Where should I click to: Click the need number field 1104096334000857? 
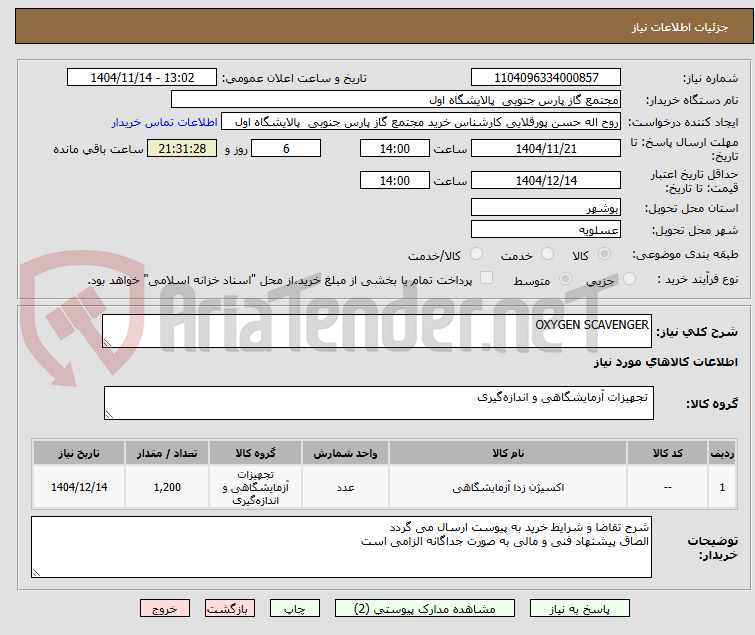click(x=546, y=78)
